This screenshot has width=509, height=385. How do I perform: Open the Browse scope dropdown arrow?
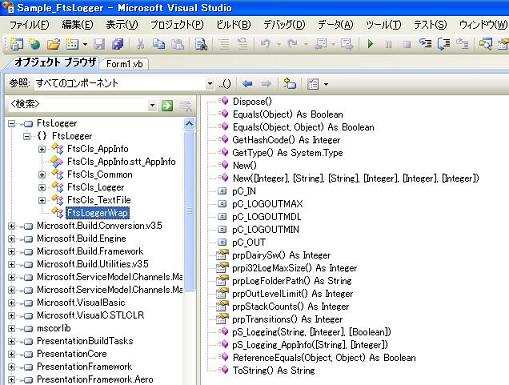210,83
